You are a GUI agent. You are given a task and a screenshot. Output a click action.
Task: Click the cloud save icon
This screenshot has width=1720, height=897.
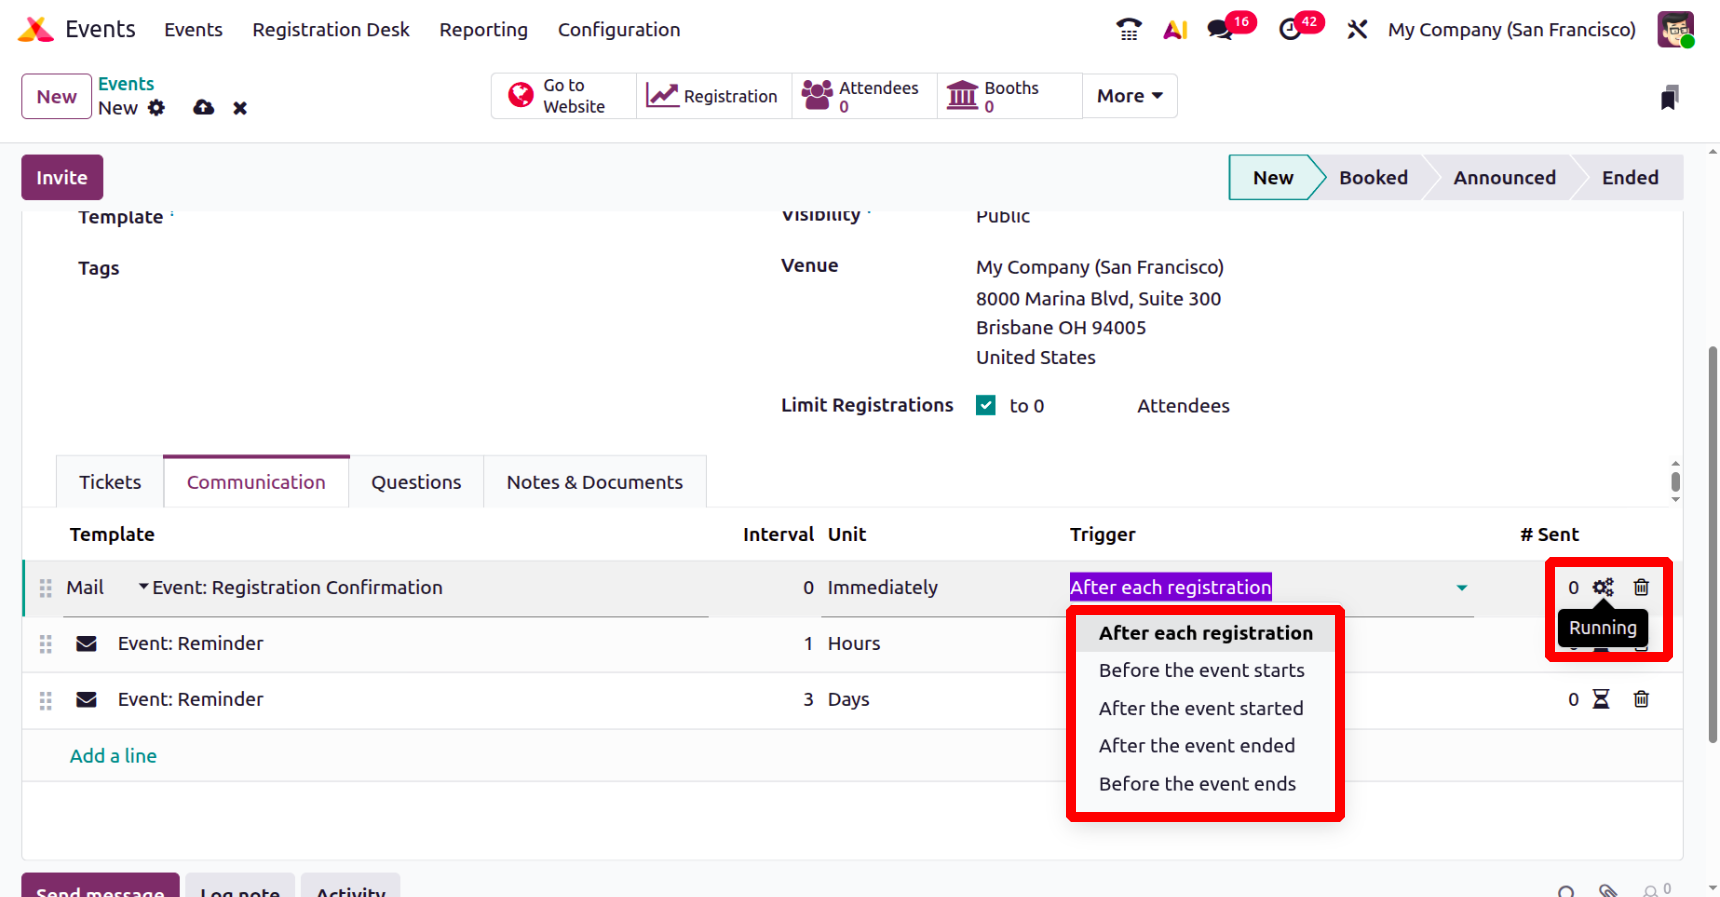(x=204, y=108)
